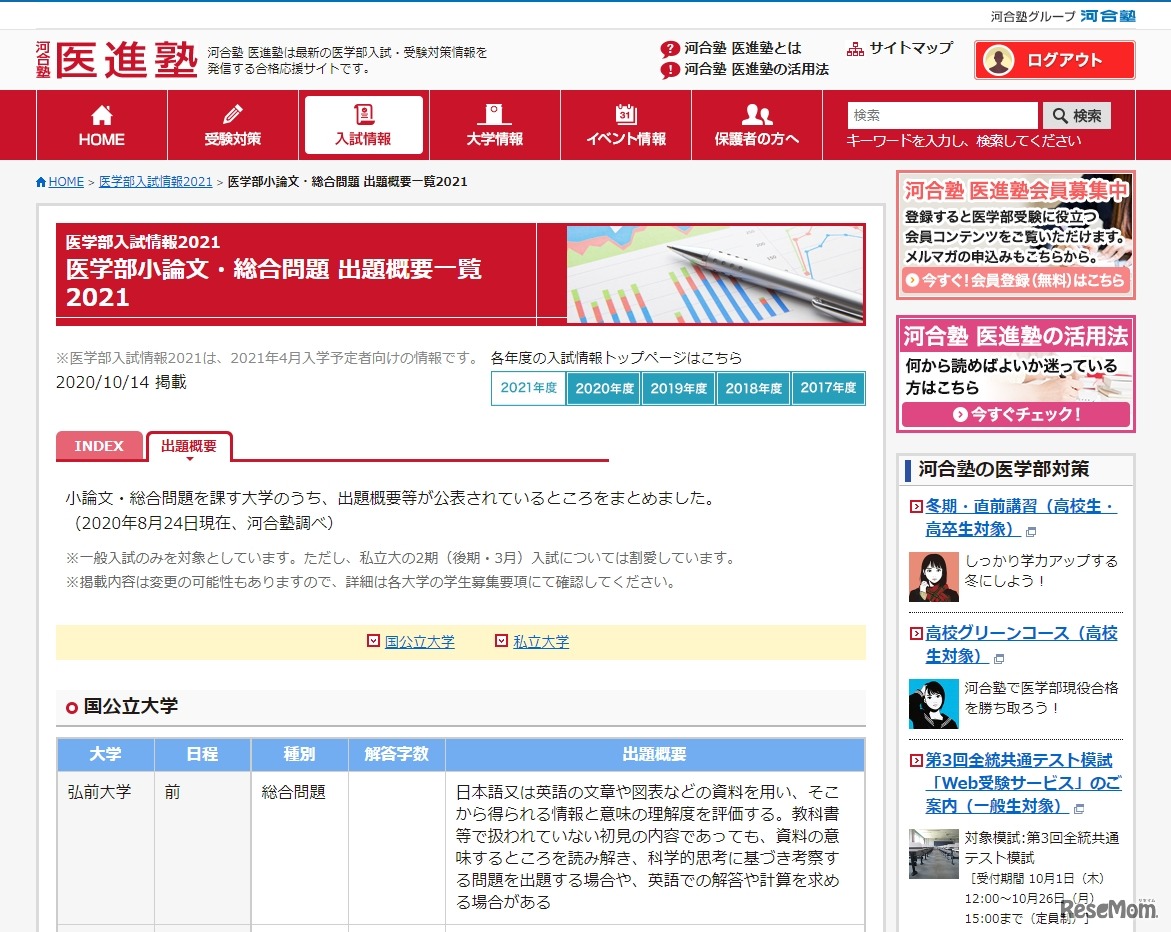
Task: Click inside the search keyword input field
Action: [940, 114]
